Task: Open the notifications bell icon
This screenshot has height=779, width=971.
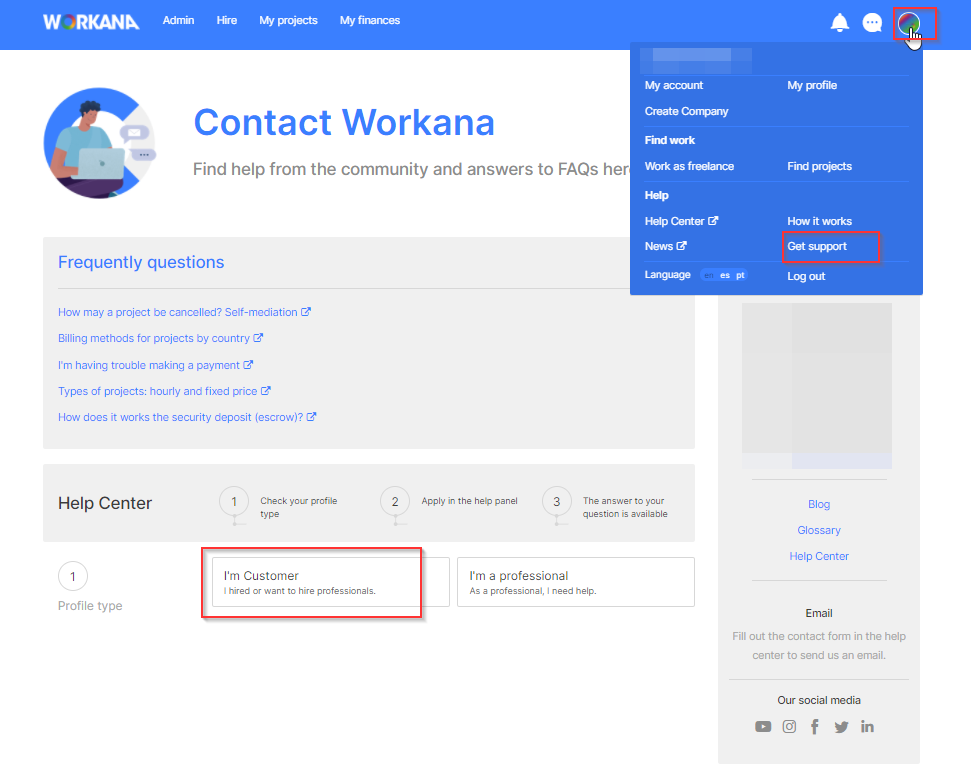Action: tap(839, 23)
